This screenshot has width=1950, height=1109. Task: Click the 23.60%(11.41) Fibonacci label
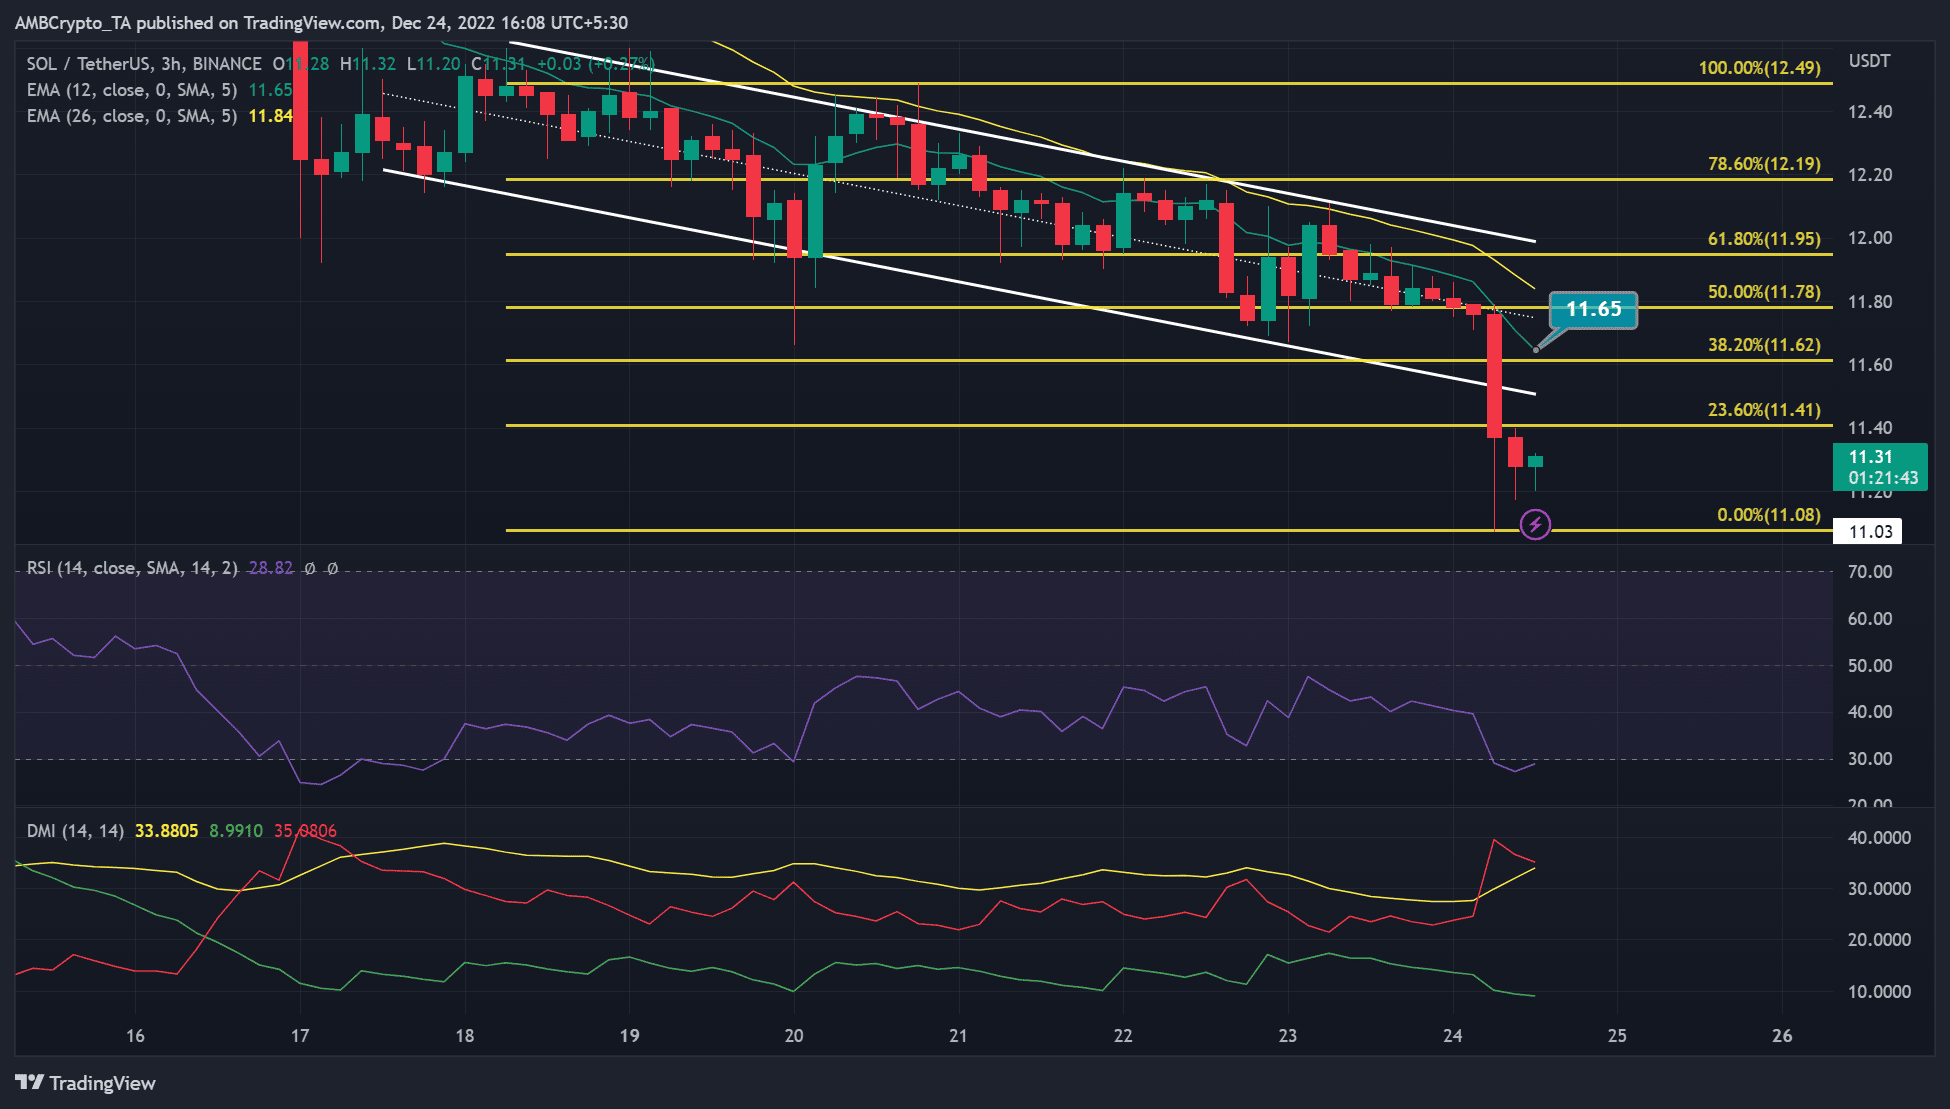tap(1764, 410)
